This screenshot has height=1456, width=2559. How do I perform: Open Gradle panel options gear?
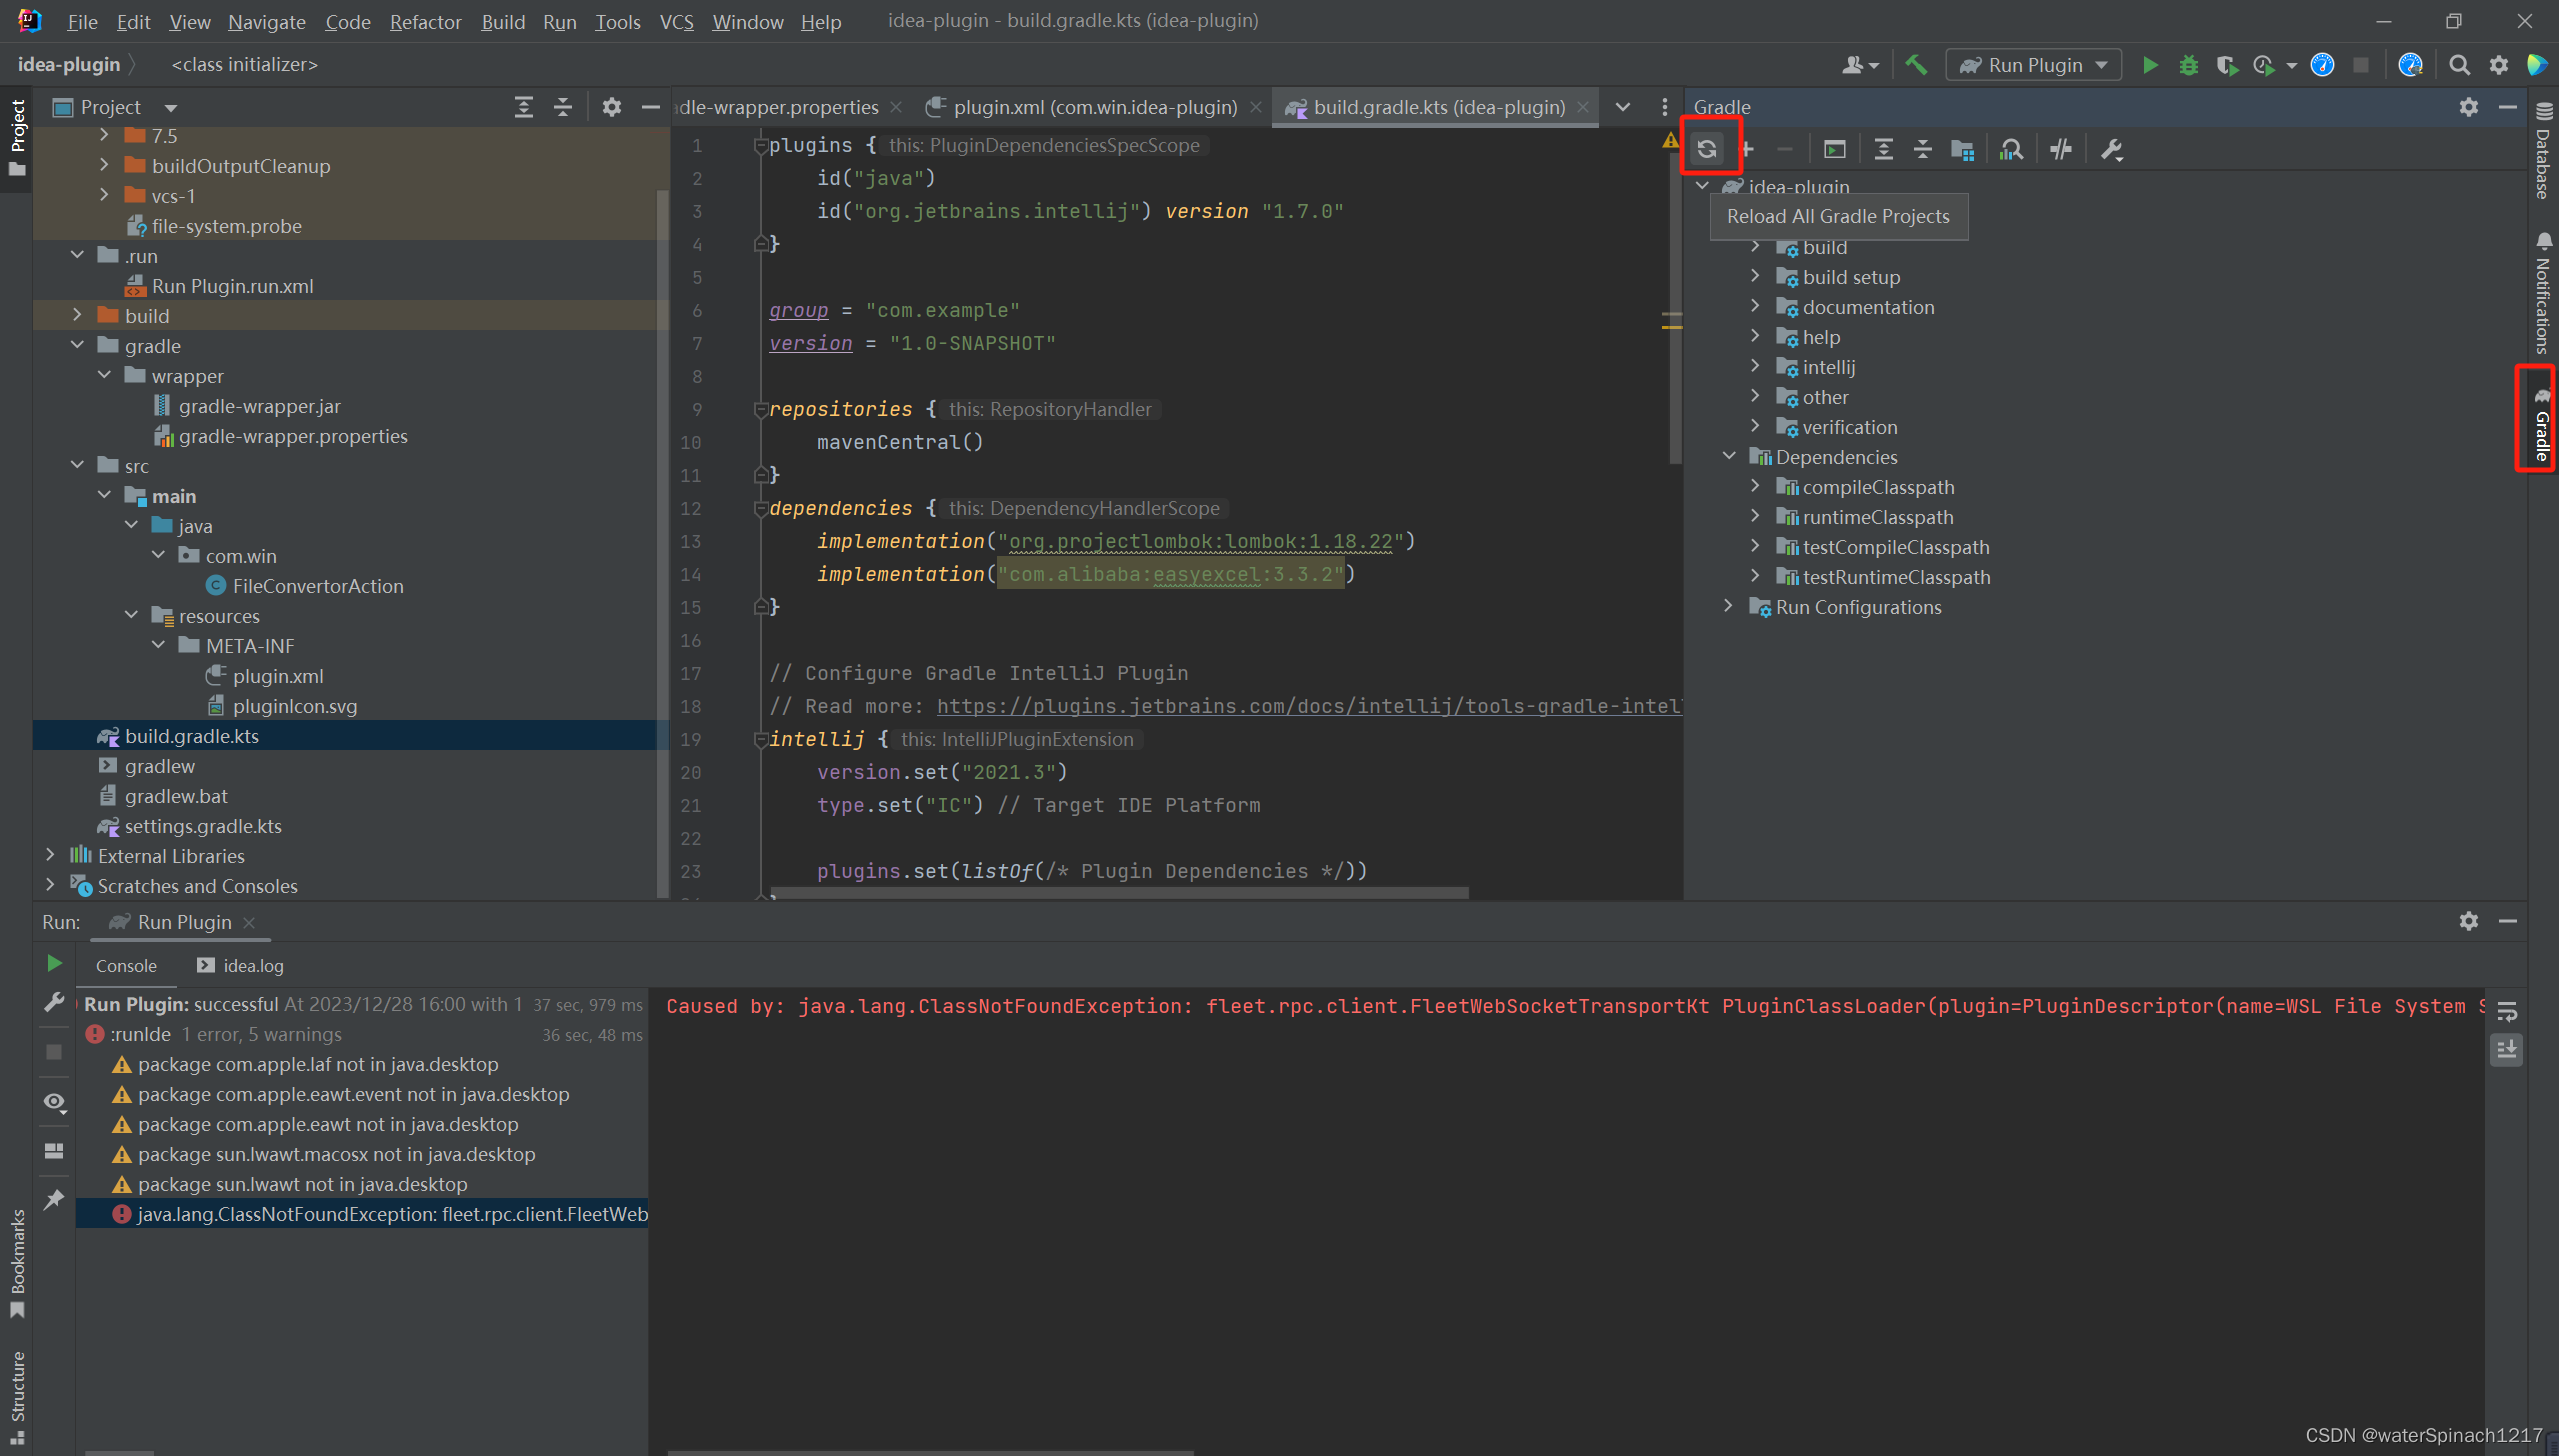pyautogui.click(x=2469, y=107)
